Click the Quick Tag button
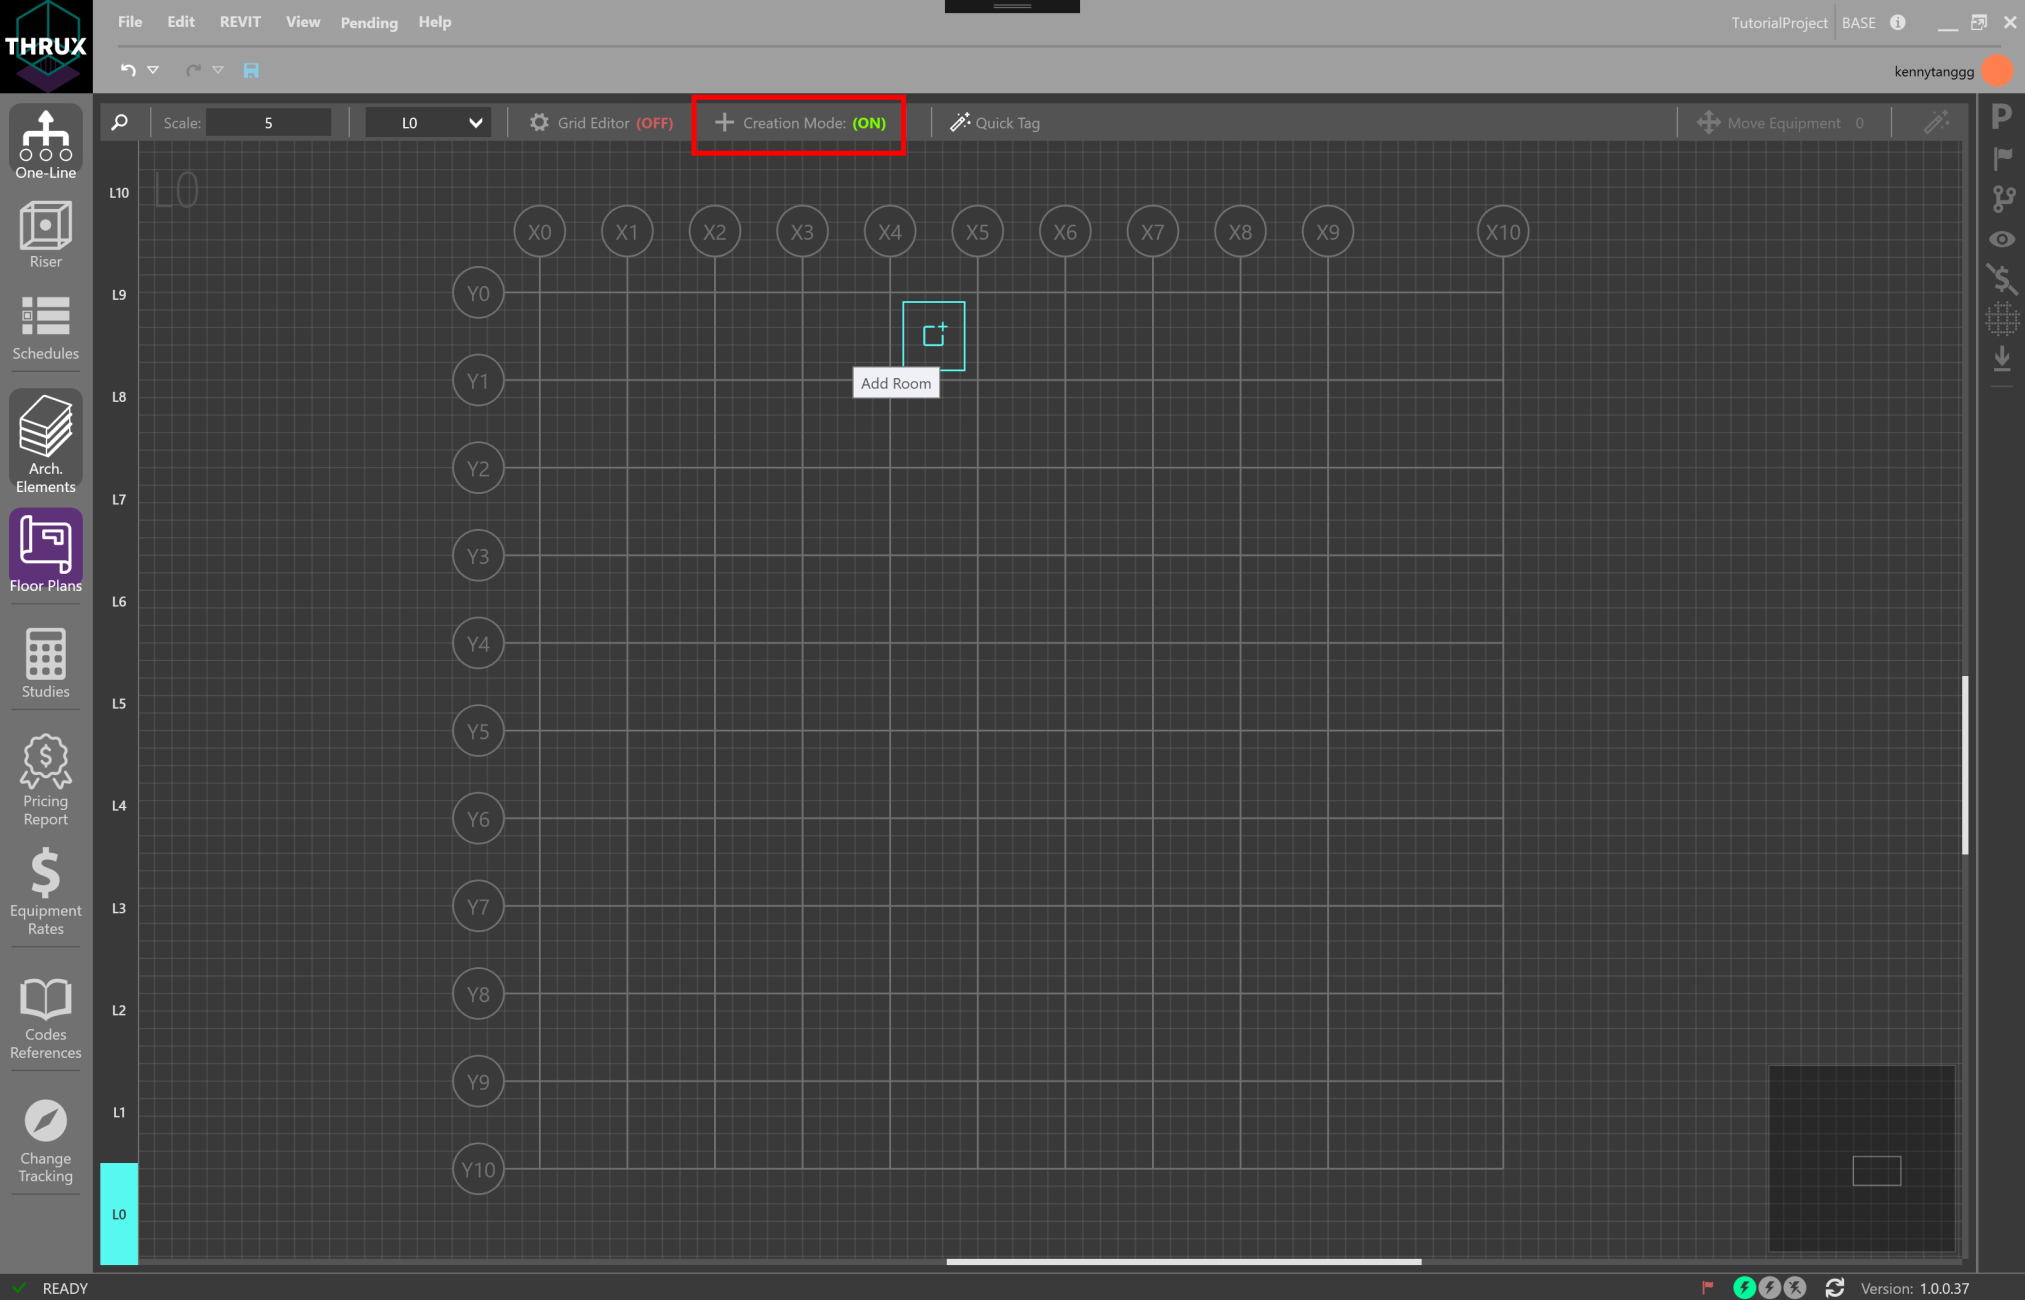 (x=995, y=122)
